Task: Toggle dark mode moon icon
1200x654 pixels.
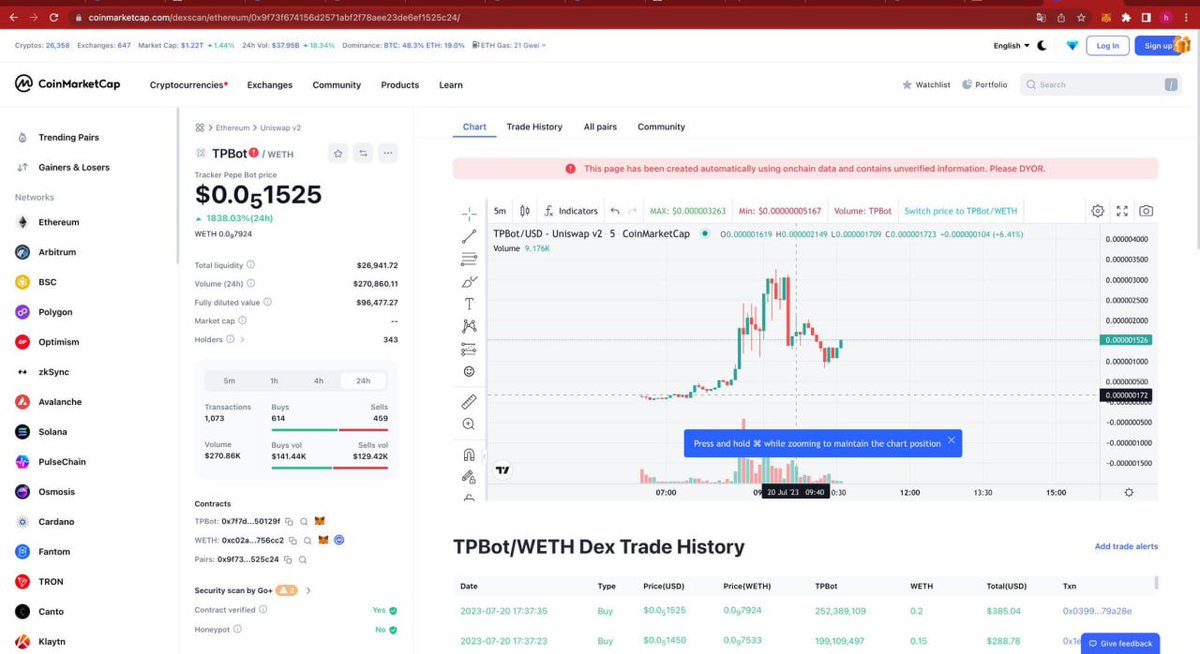Action: tap(1041, 45)
